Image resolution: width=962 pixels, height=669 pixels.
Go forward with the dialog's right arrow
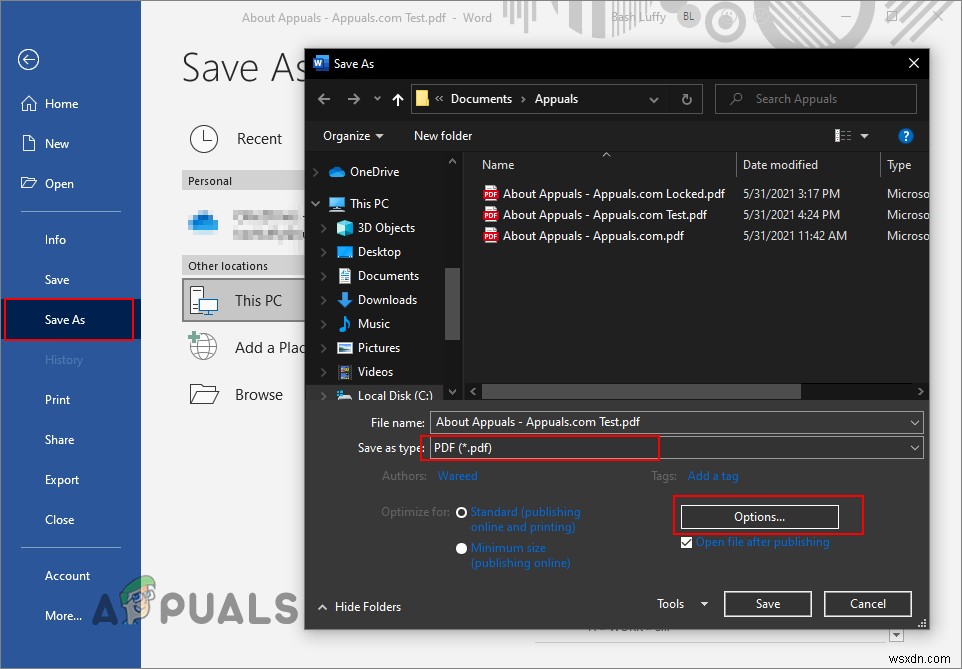pyautogui.click(x=354, y=99)
